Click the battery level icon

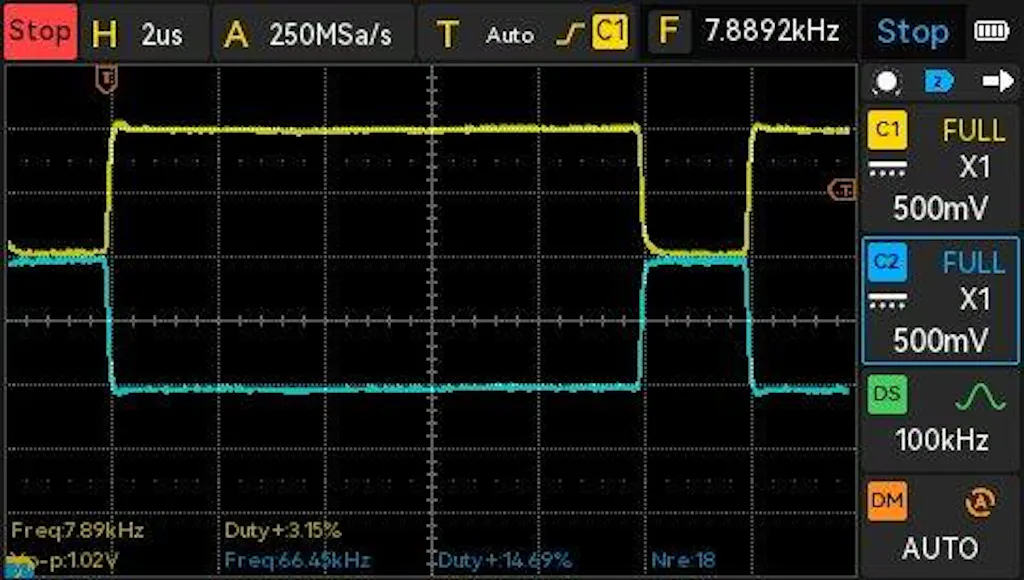coord(992,32)
